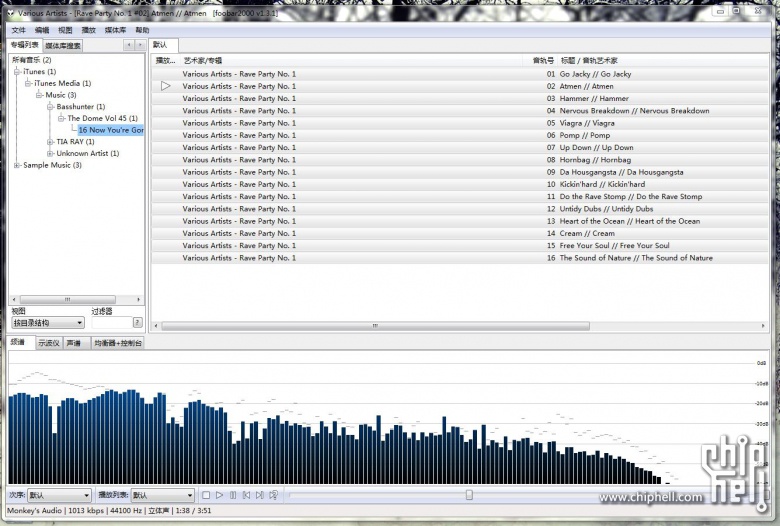Click the 过滤器 filter input field
This screenshot has height=526, width=780.
[x=112, y=322]
